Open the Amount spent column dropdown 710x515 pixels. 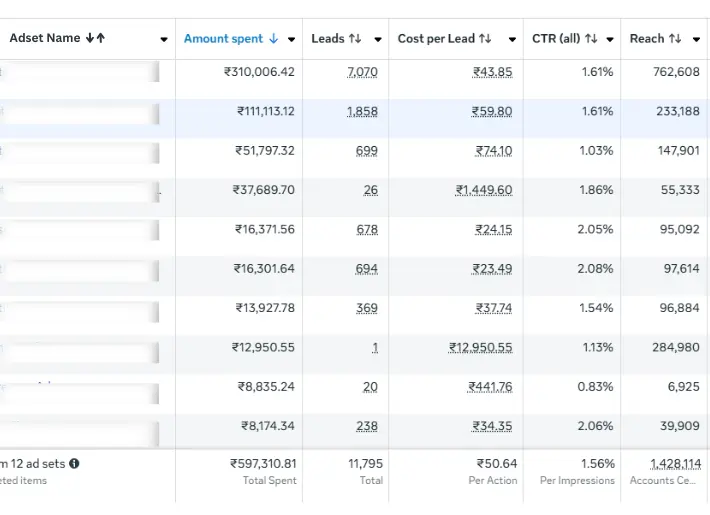(x=291, y=40)
